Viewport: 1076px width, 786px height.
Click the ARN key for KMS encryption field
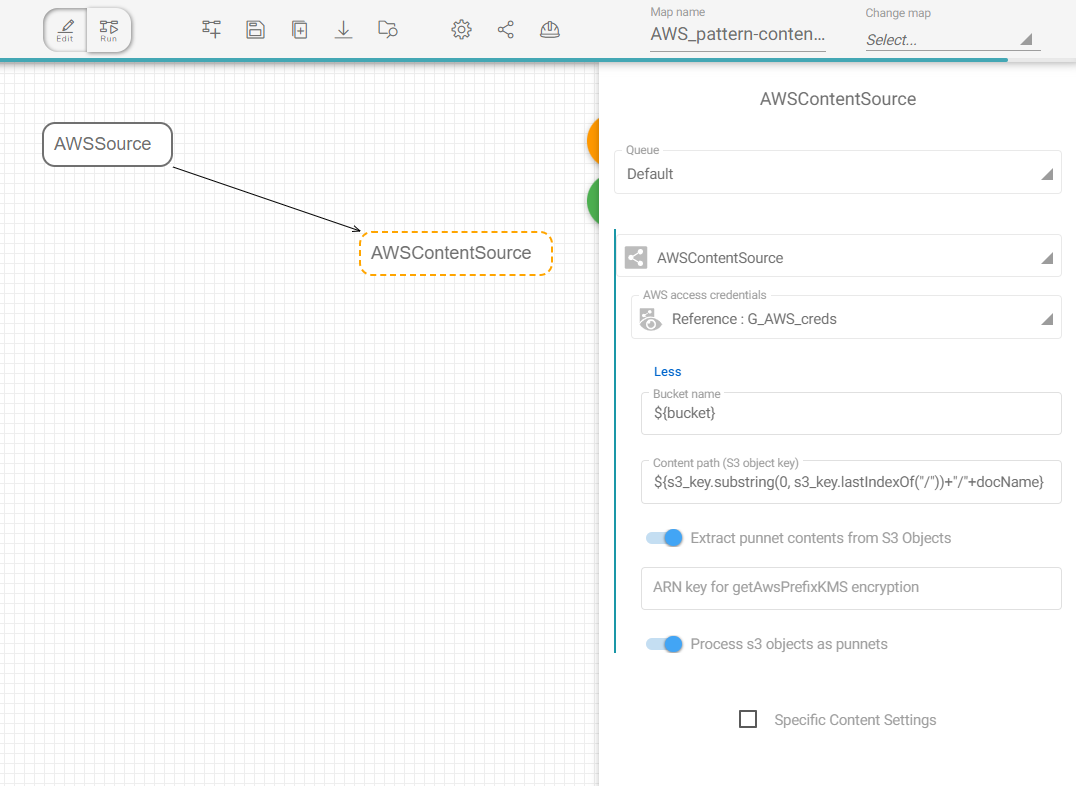851,588
